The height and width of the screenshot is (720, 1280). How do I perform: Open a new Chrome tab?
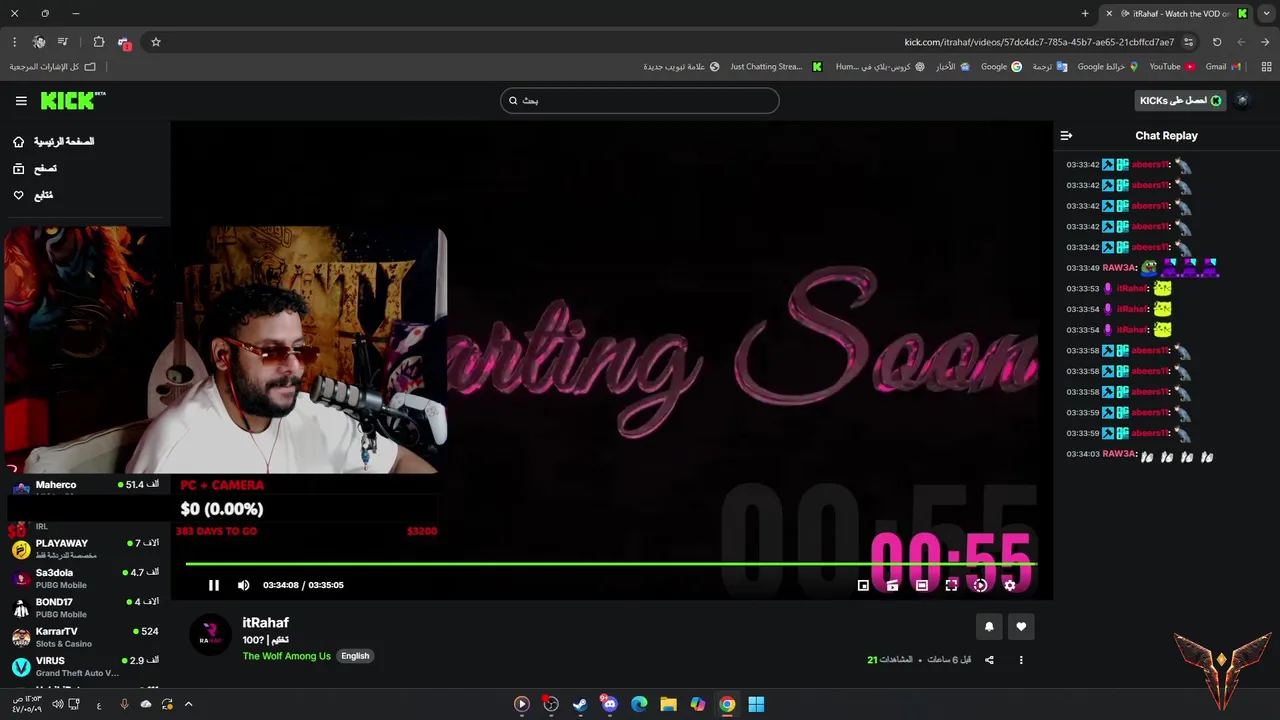(x=1085, y=14)
